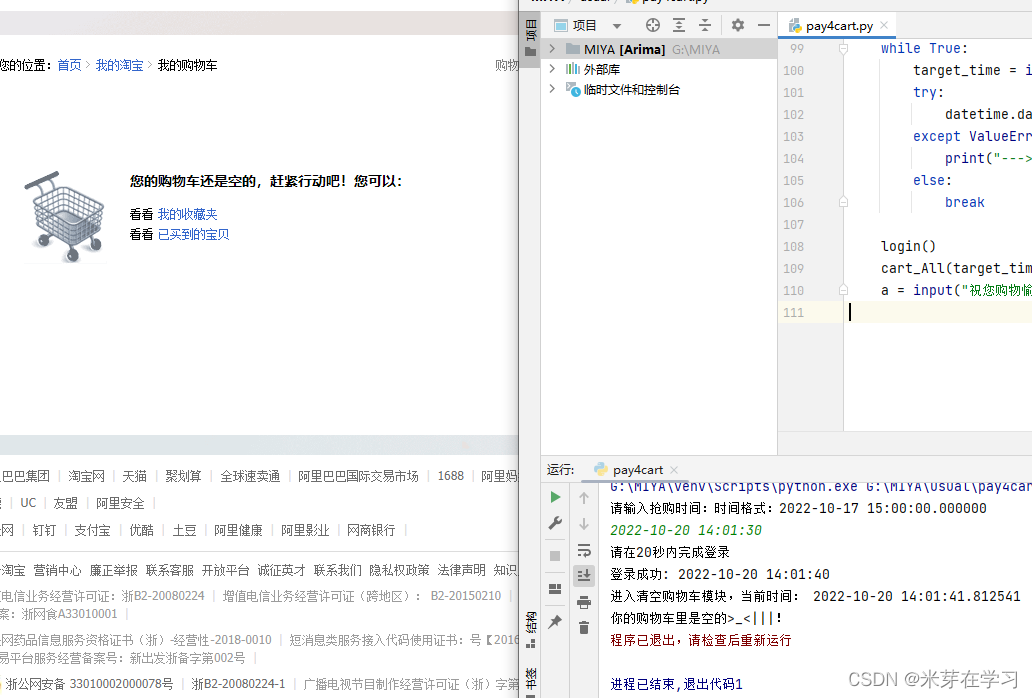This screenshot has width=1032, height=698.
Task: Open the 我的收藏夹 link
Action: (x=188, y=214)
